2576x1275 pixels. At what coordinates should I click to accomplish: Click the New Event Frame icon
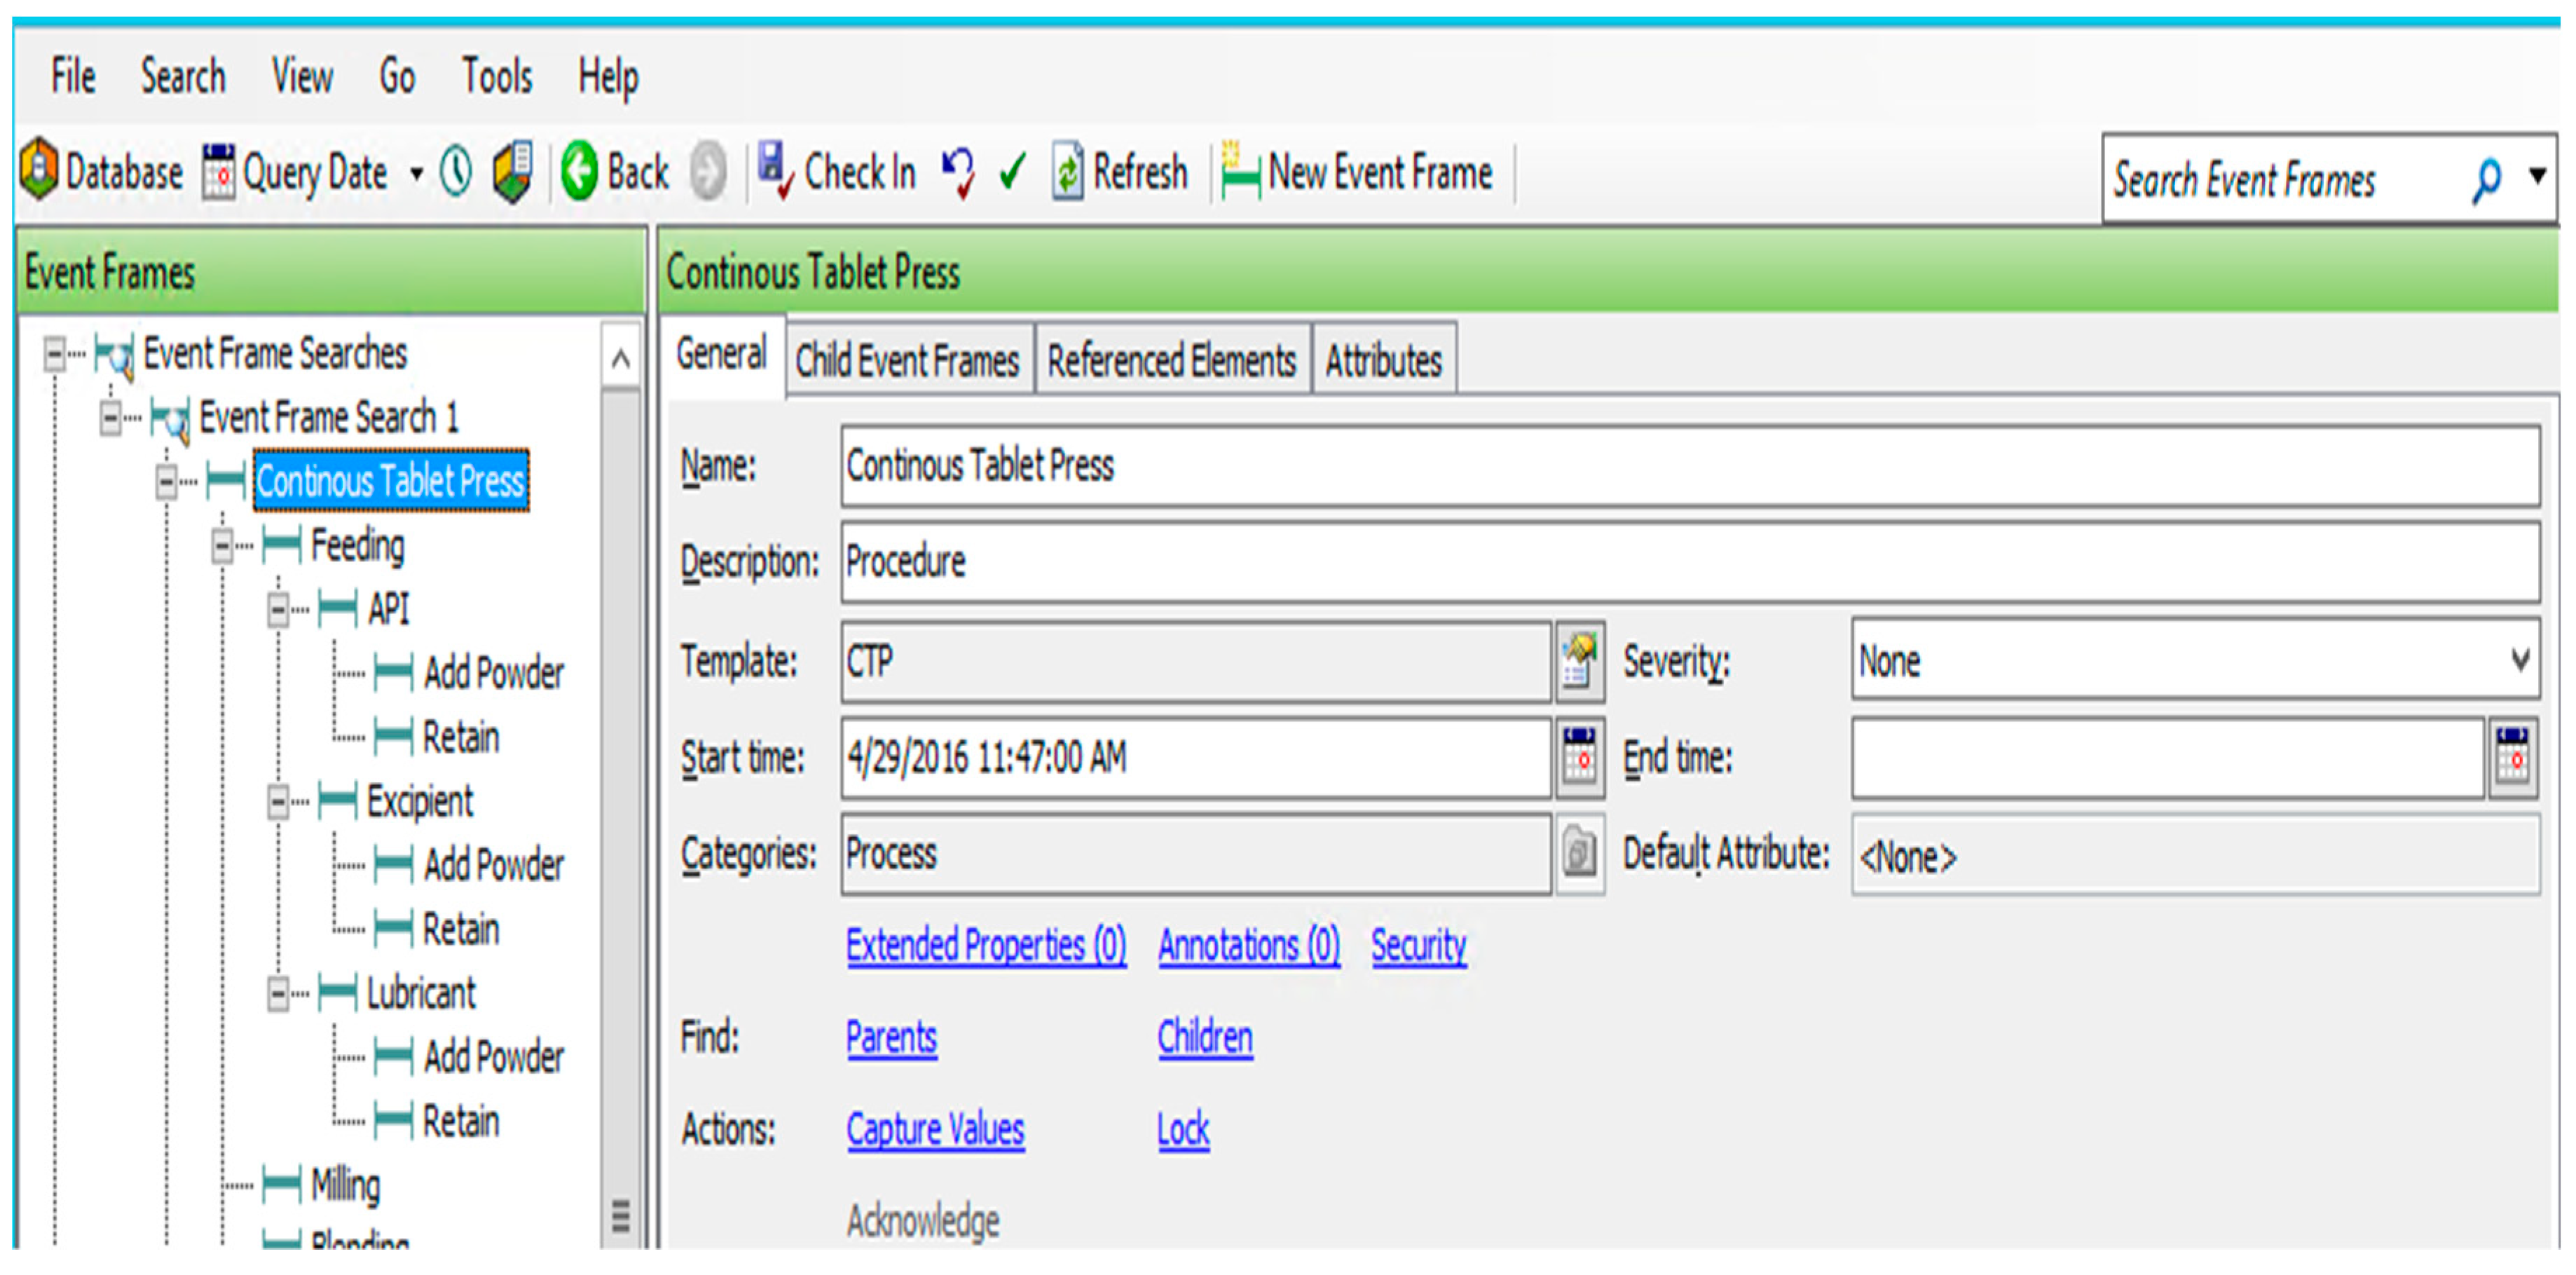(x=1240, y=172)
